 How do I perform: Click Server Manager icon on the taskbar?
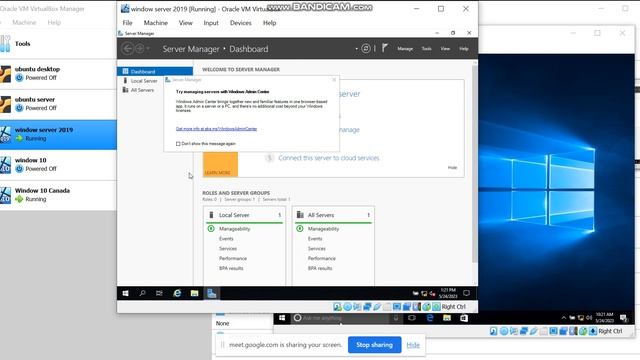[211, 293]
